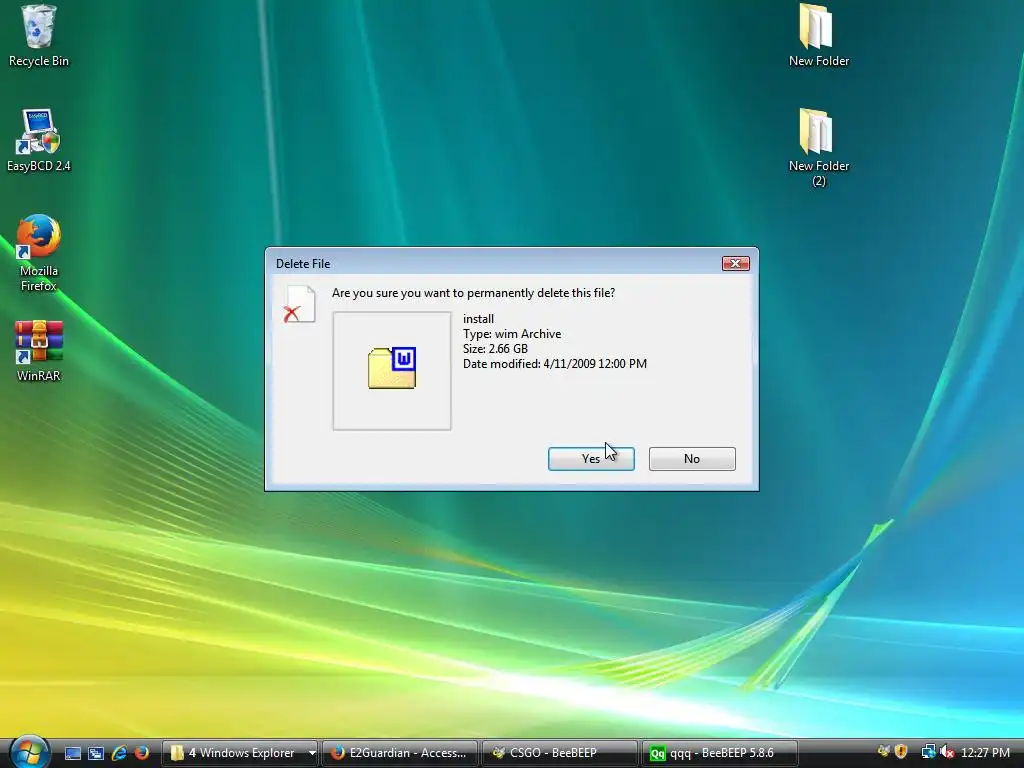Click the 'Date modified' line in dialog
1024x768 pixels.
[x=554, y=364]
